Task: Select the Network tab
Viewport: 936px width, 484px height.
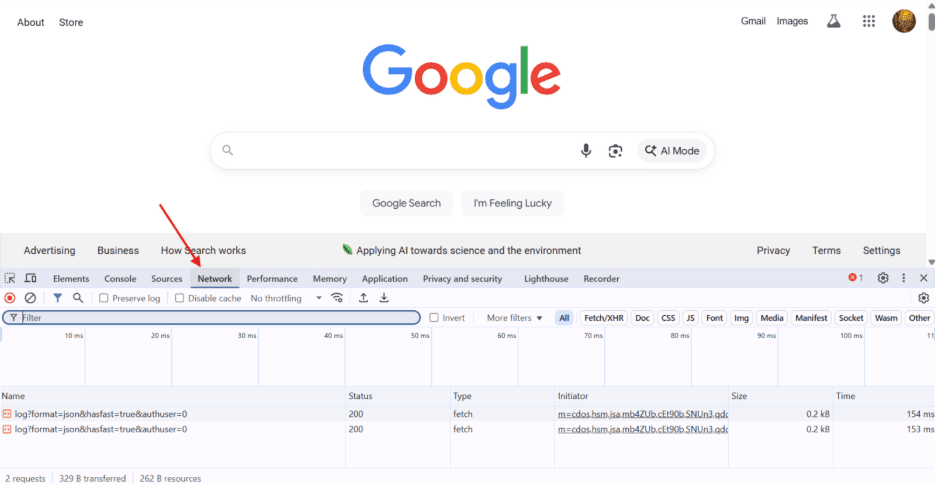Action: pyautogui.click(x=215, y=279)
